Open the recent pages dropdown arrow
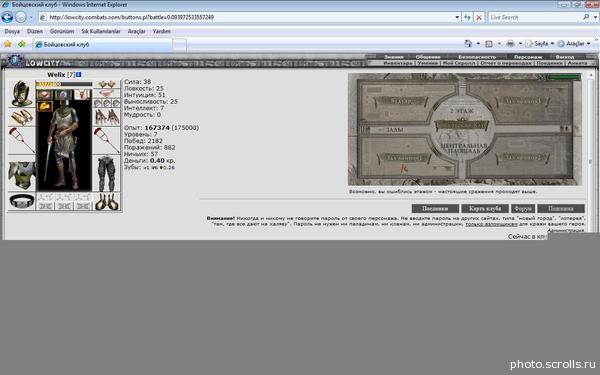This screenshot has height=375, width=600. 31,17
